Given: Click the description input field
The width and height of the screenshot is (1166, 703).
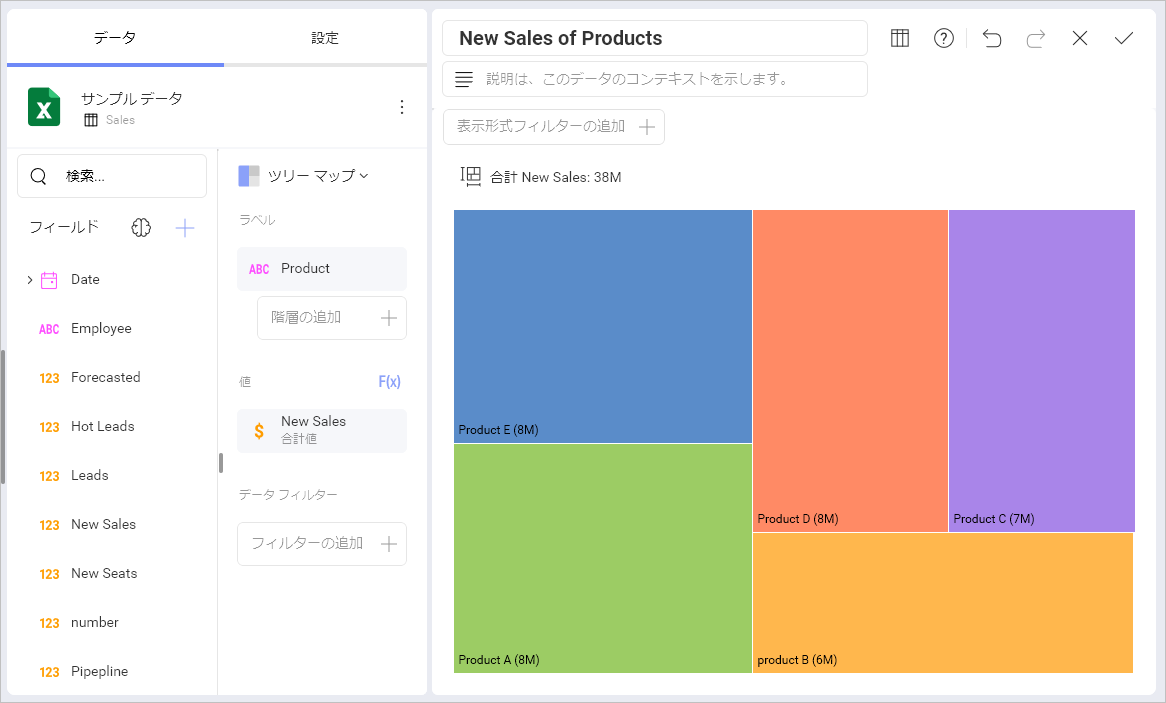Looking at the screenshot, I should pyautogui.click(x=654, y=80).
